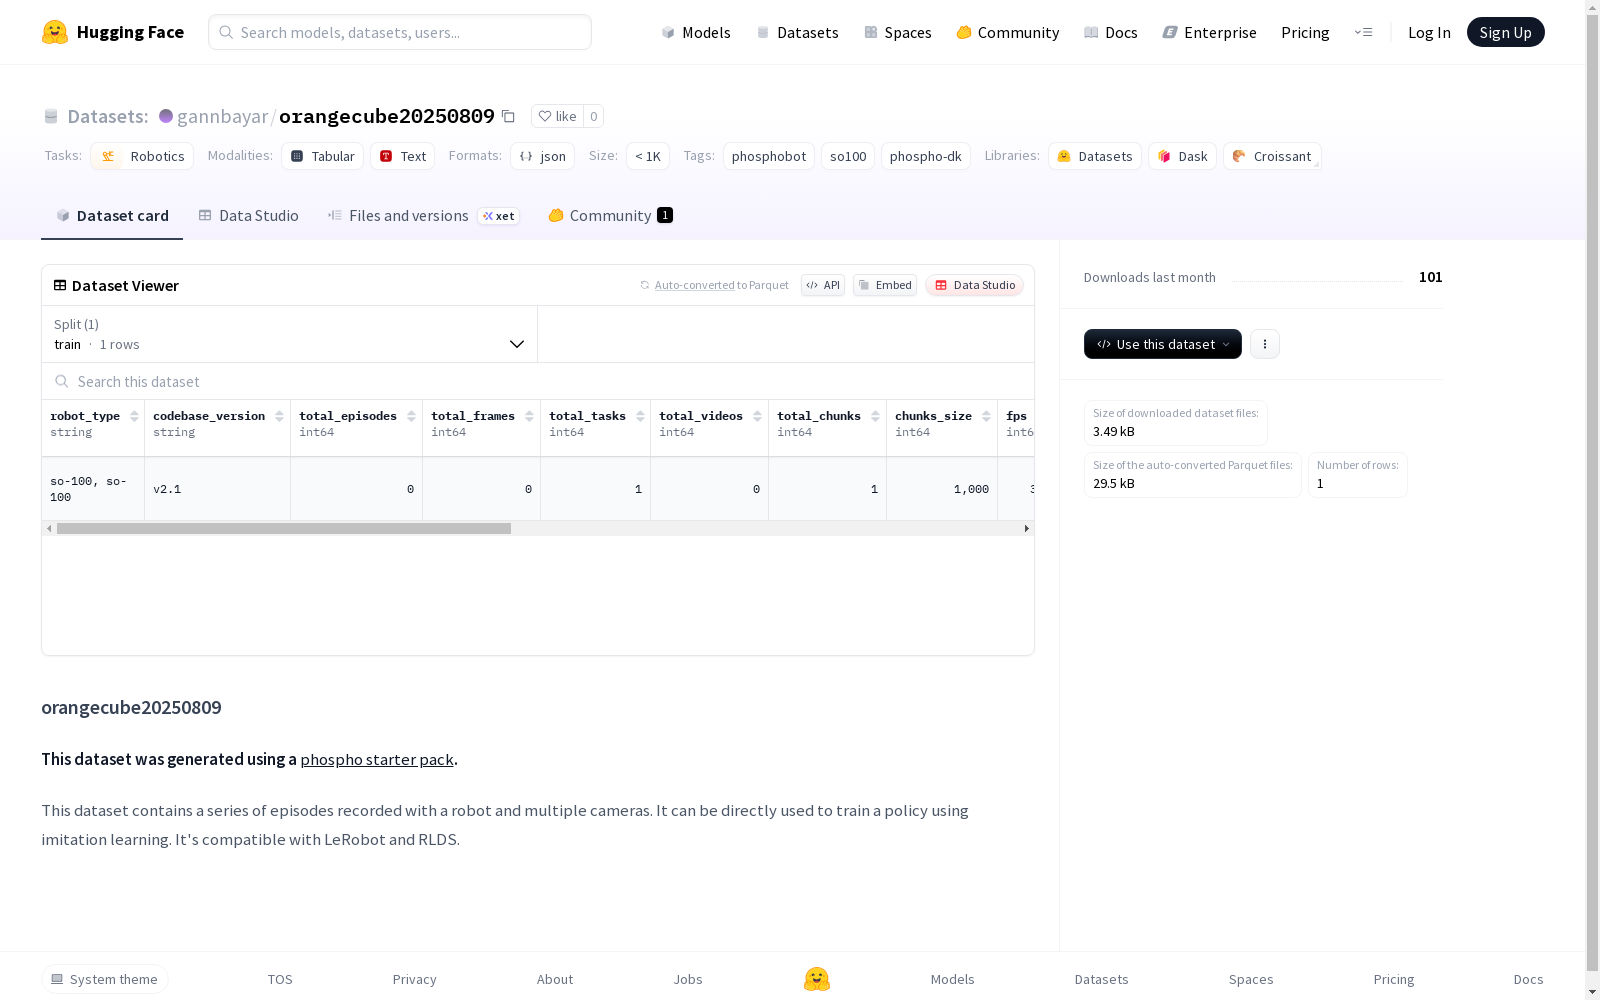Open the footer TOS link
This screenshot has width=1600, height=1000.
[x=280, y=979]
